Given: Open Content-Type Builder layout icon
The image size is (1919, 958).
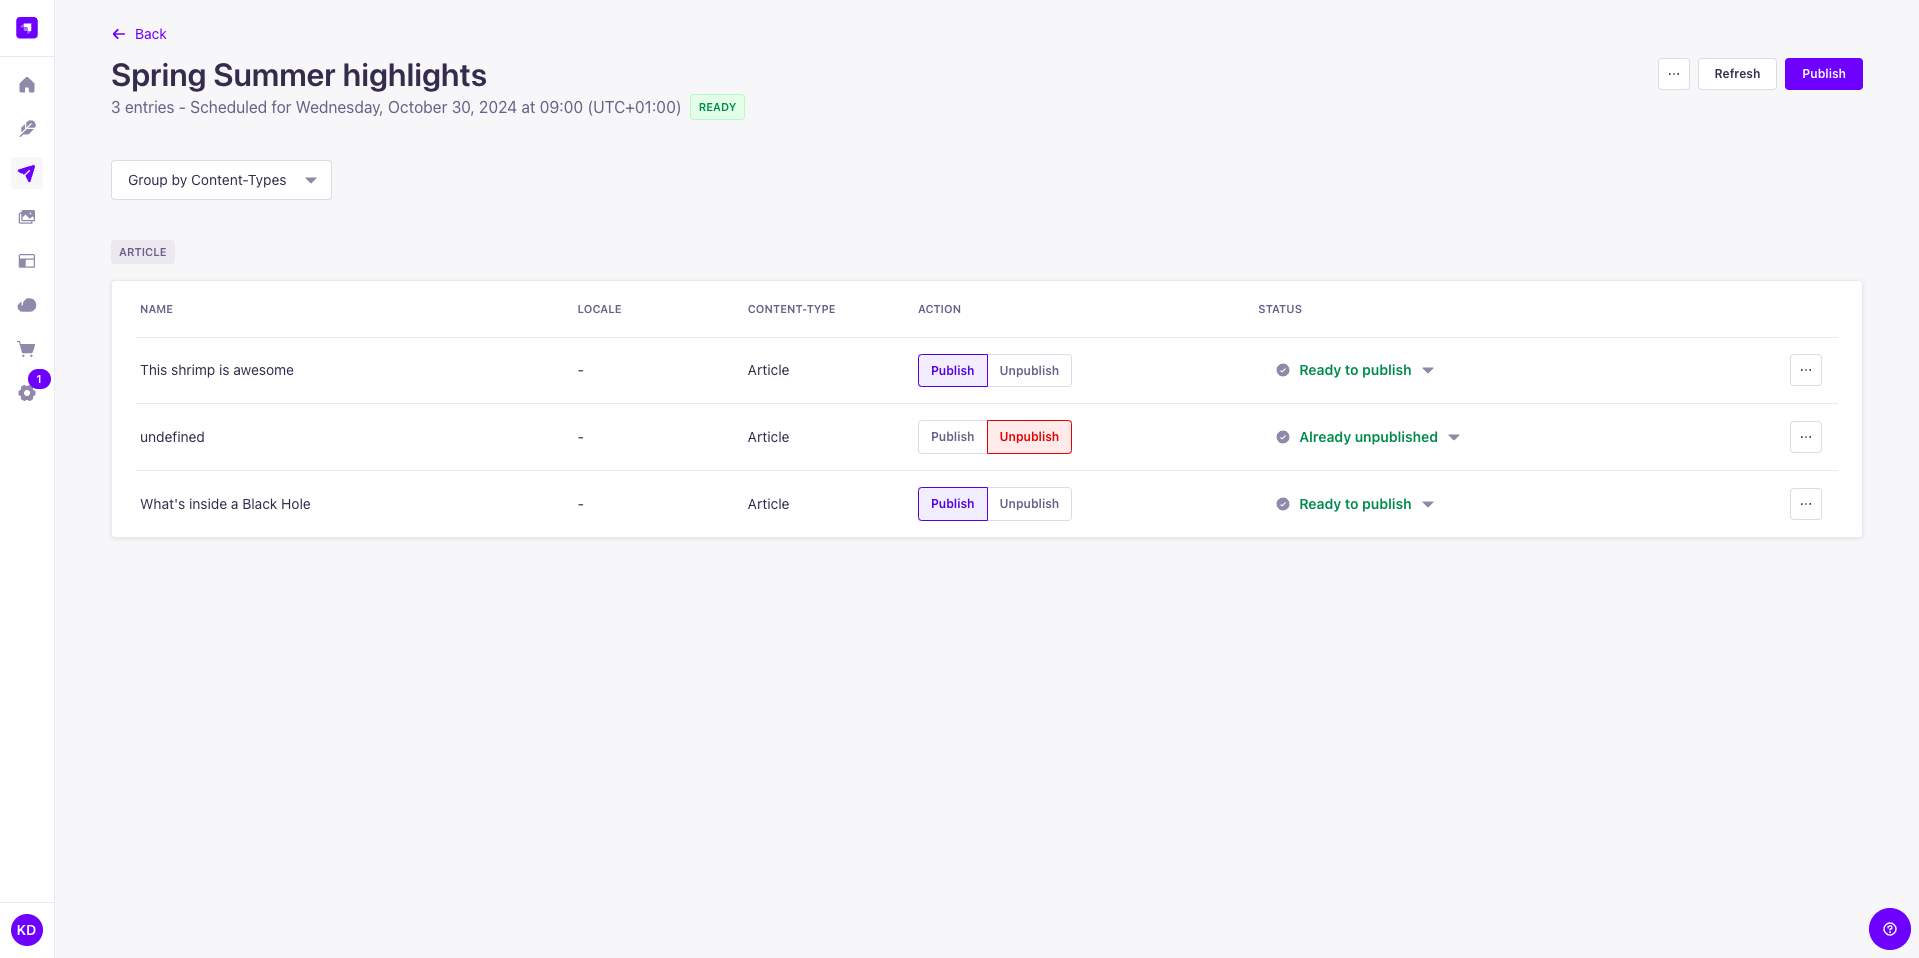Looking at the screenshot, I should [27, 261].
